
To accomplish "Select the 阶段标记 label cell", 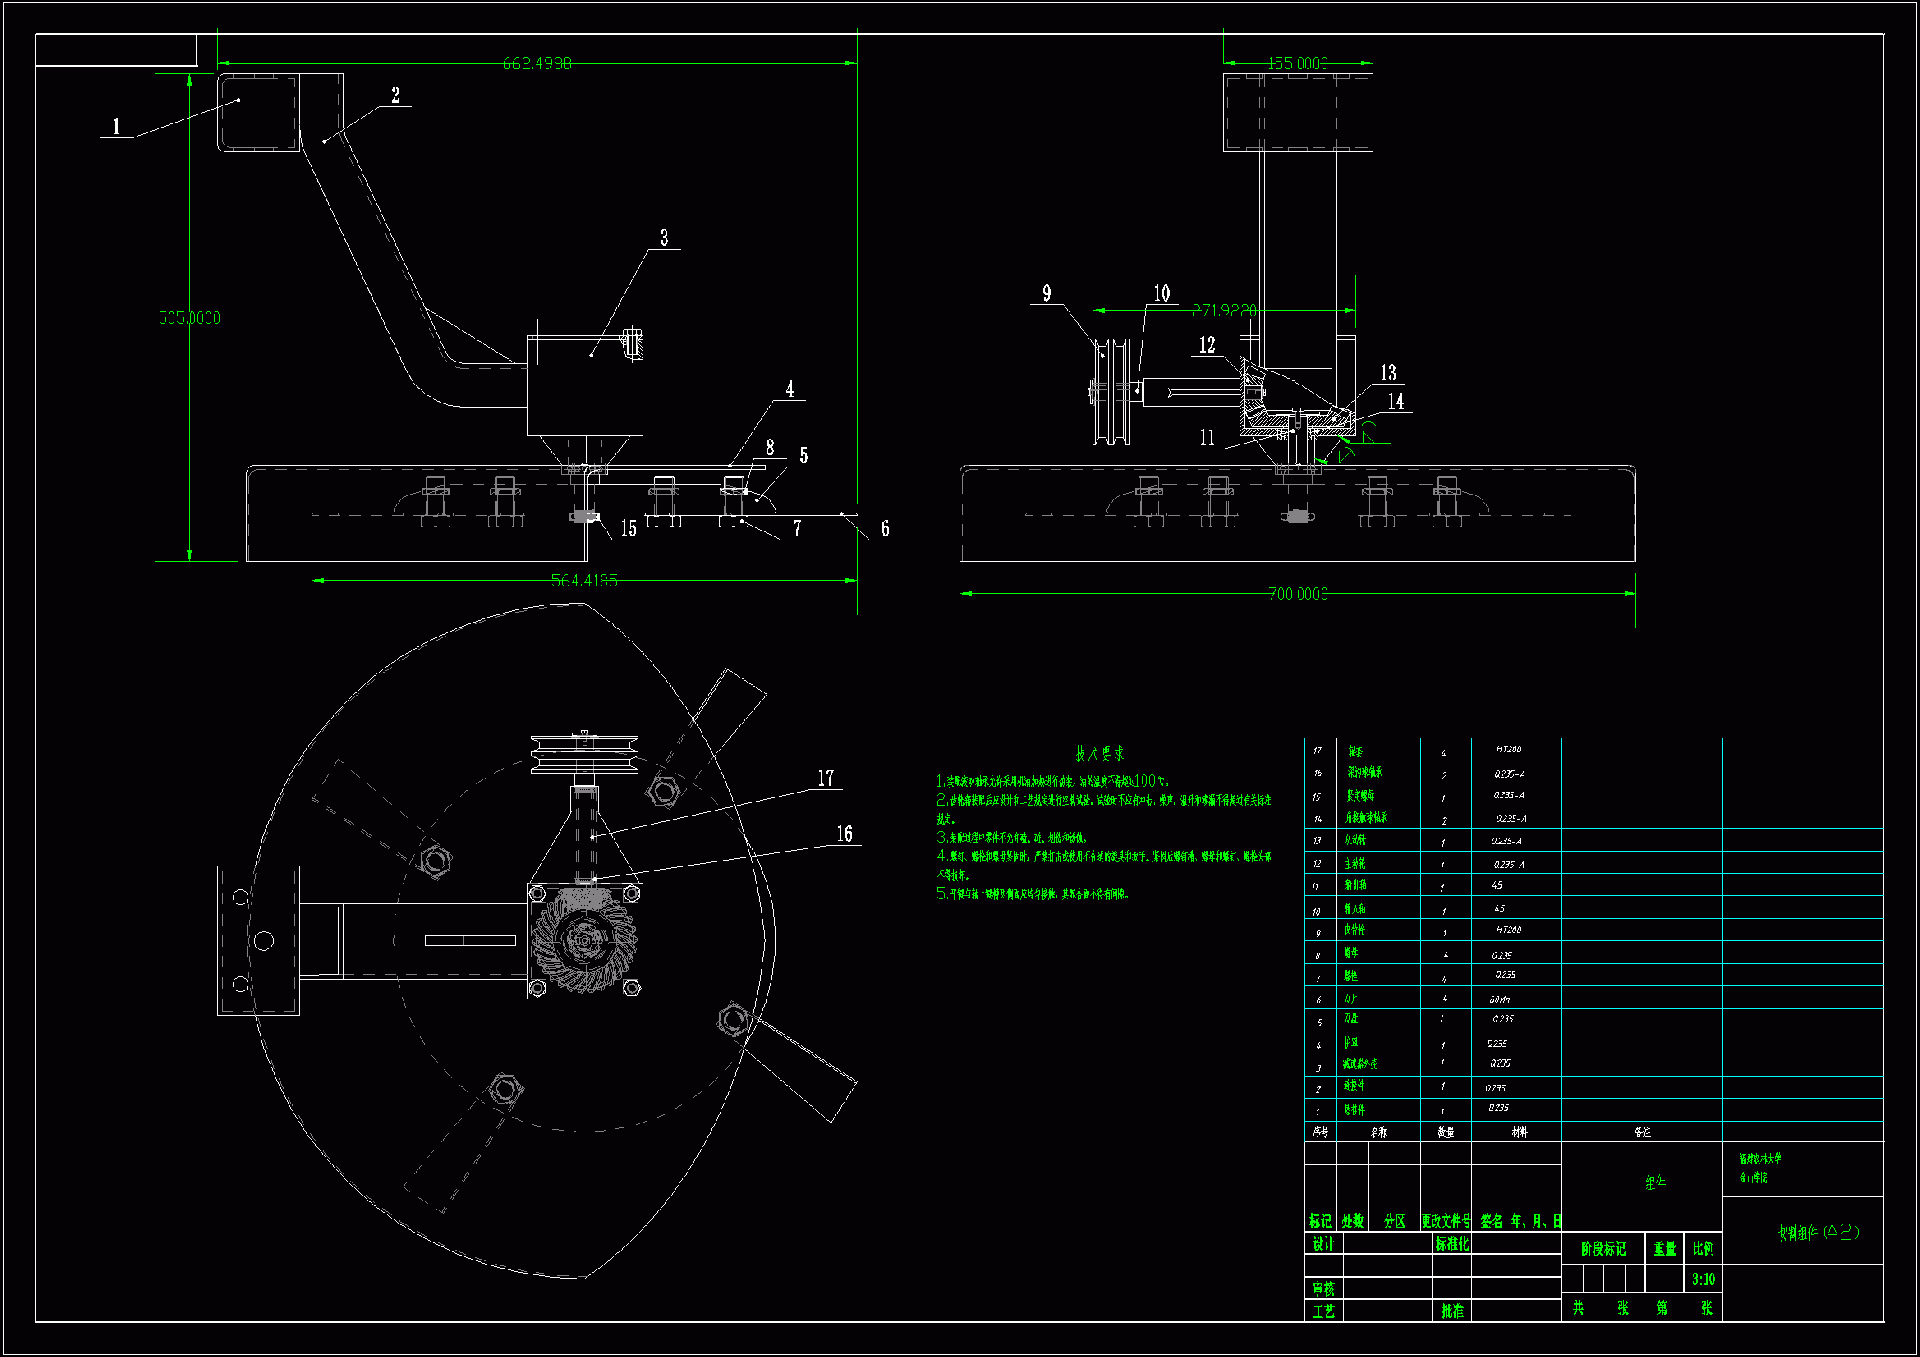I will click(1603, 1249).
